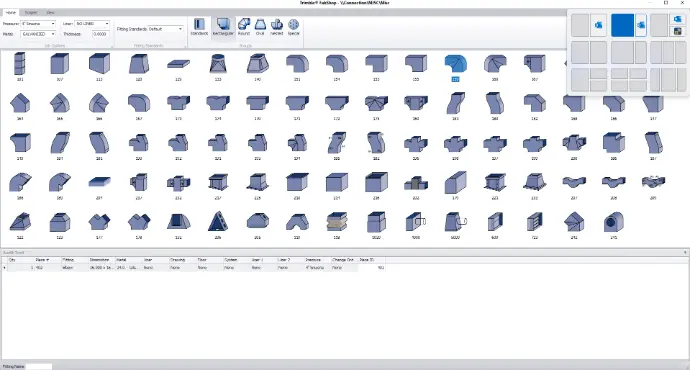Switch to the View ribbon tab
690x370 pixels.
(x=50, y=12)
